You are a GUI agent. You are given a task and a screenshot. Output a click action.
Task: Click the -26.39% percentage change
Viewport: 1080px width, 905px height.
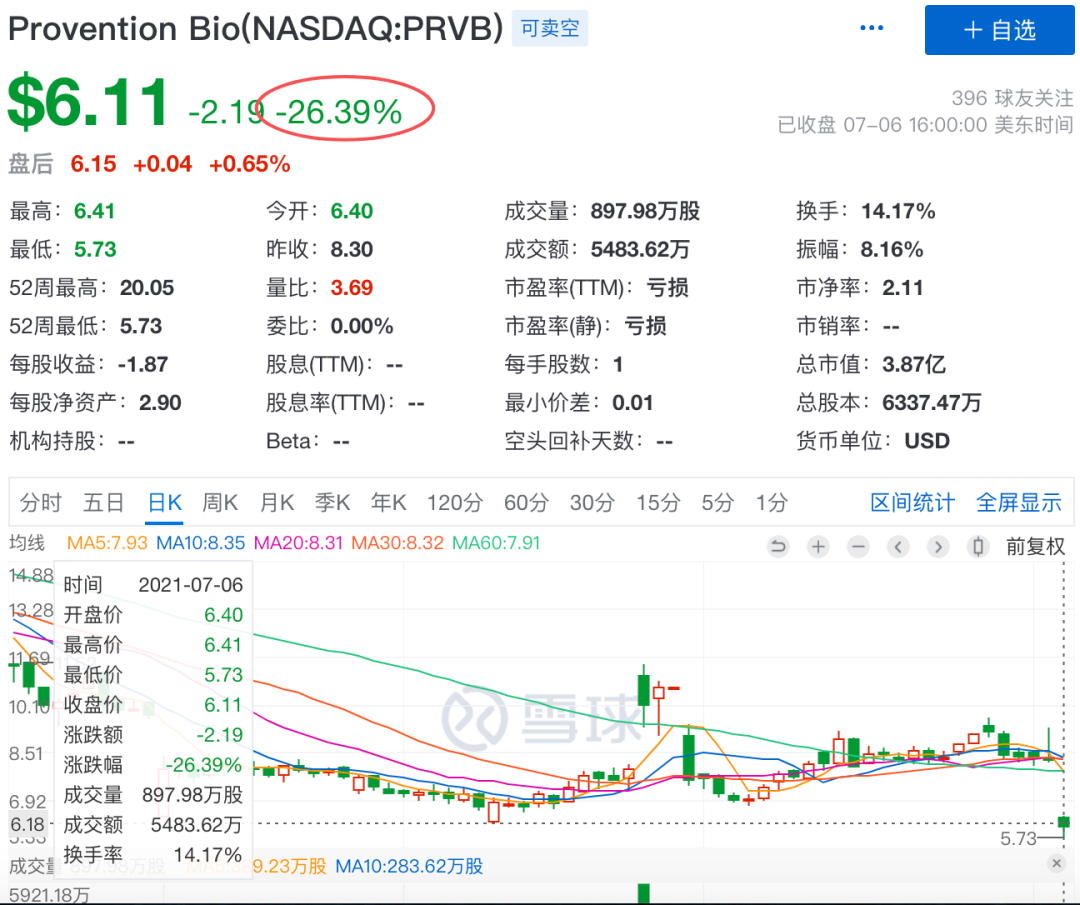click(339, 112)
